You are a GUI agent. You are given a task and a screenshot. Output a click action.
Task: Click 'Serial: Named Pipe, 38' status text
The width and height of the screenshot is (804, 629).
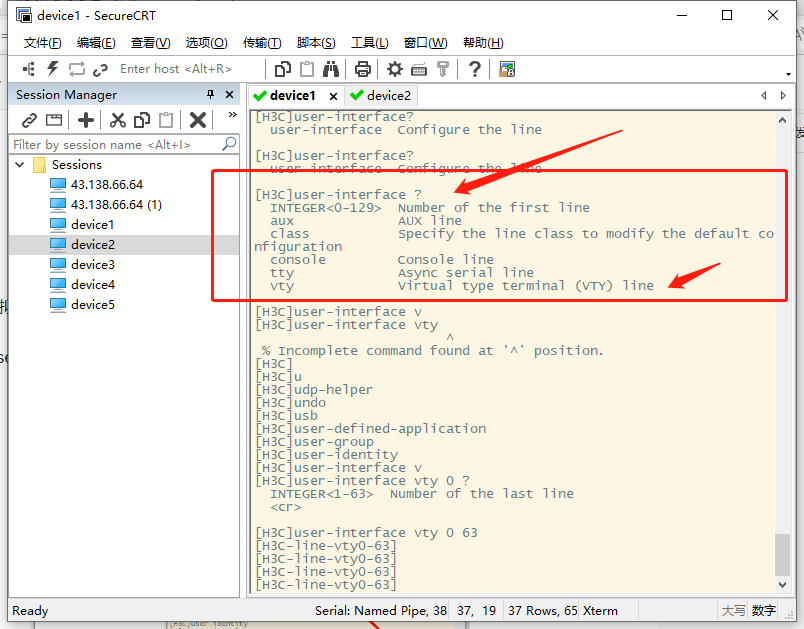tap(380, 611)
